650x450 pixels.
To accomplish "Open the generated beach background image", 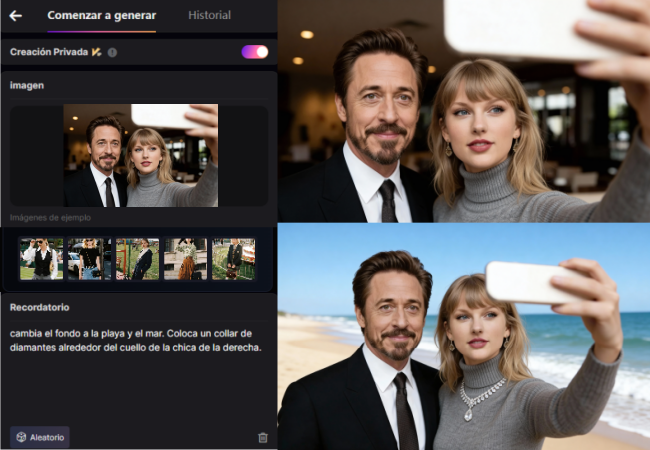I will point(463,336).
